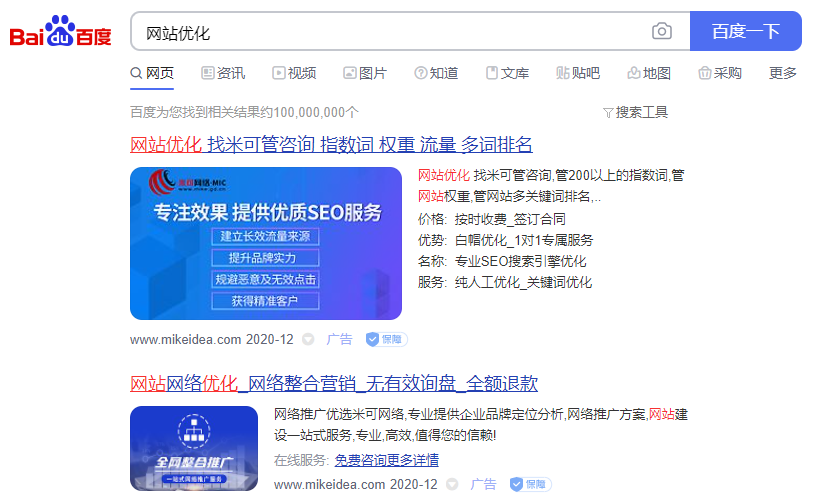This screenshot has width=824, height=501.
Task: Click the 保障 shield badge on second result
Action: [x=530, y=484]
